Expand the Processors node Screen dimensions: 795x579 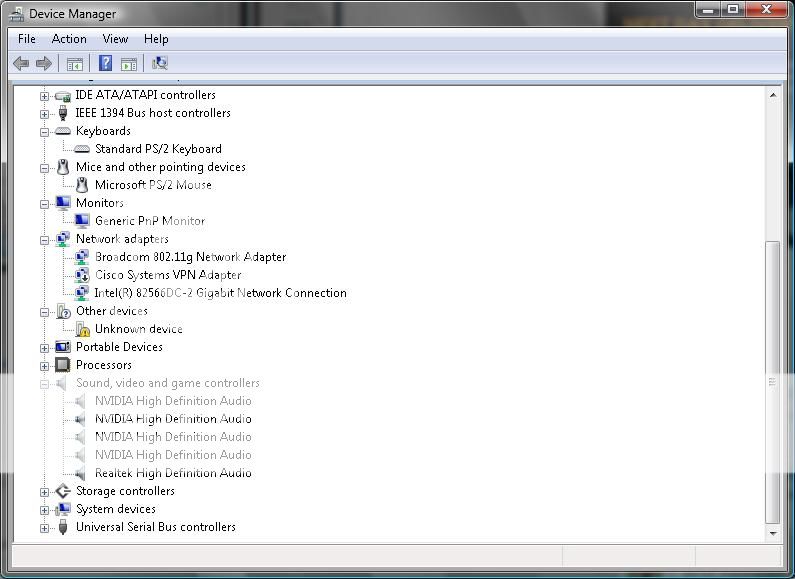44,366
